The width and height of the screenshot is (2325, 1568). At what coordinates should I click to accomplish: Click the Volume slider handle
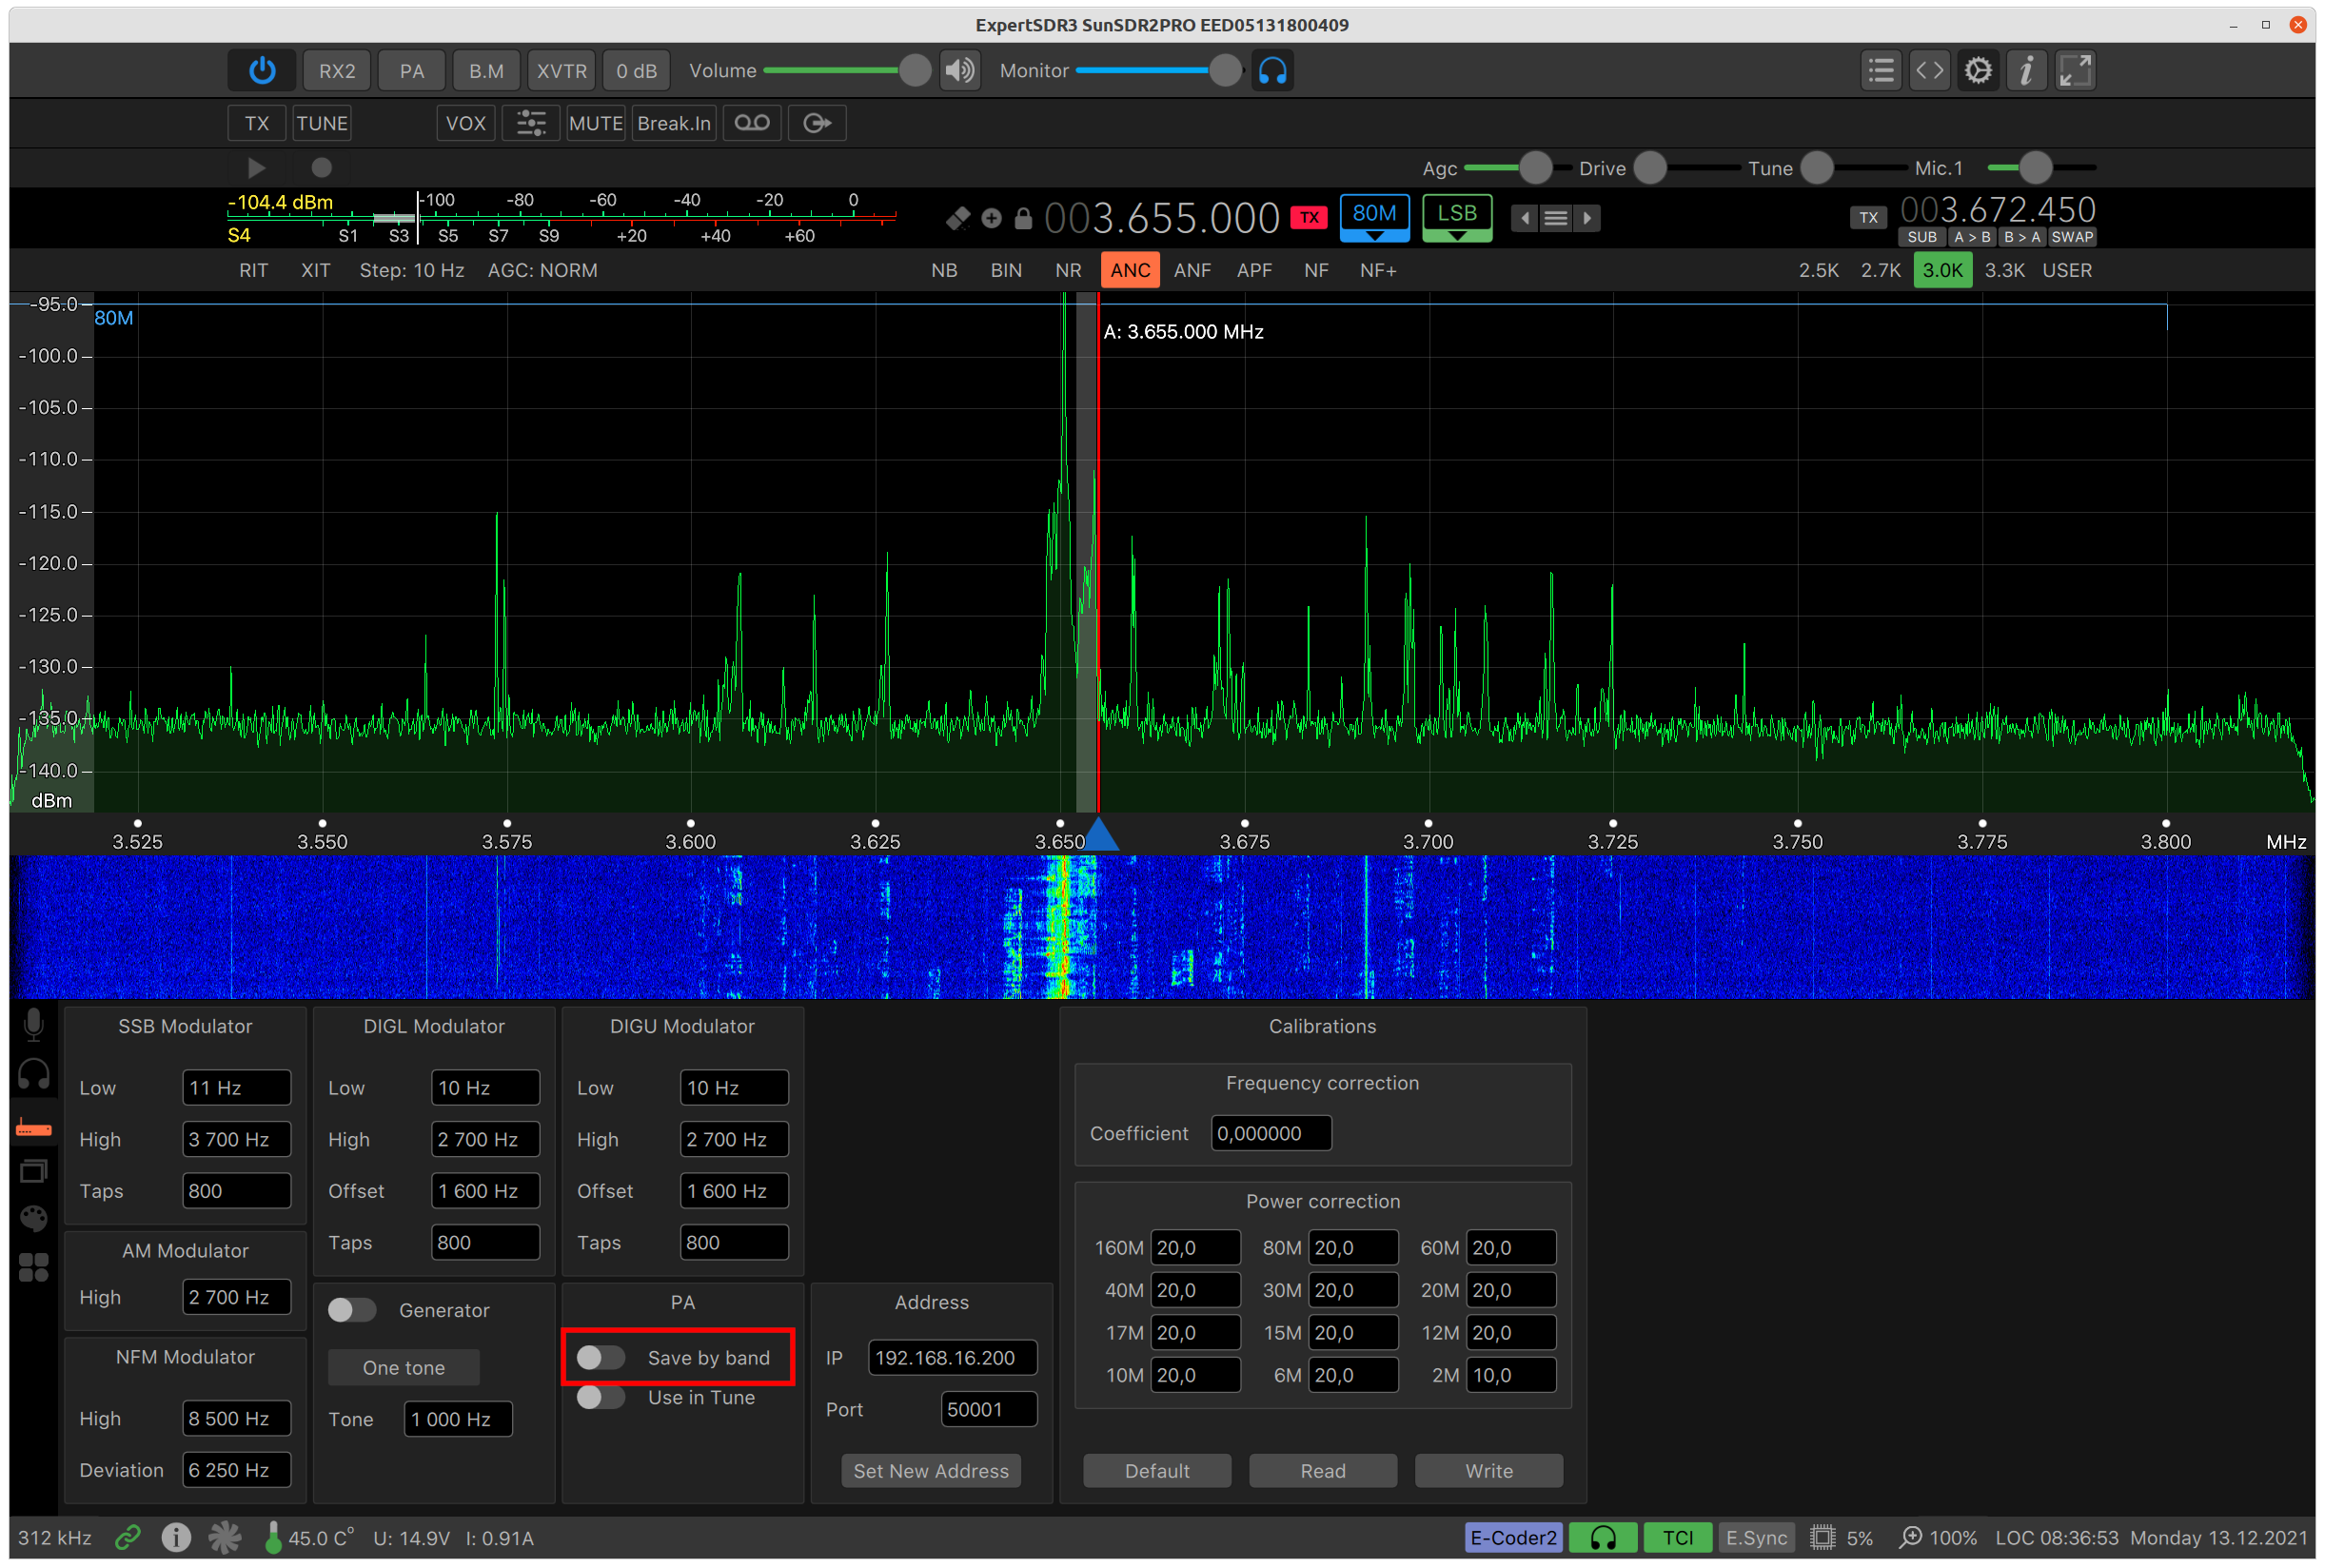coord(914,71)
